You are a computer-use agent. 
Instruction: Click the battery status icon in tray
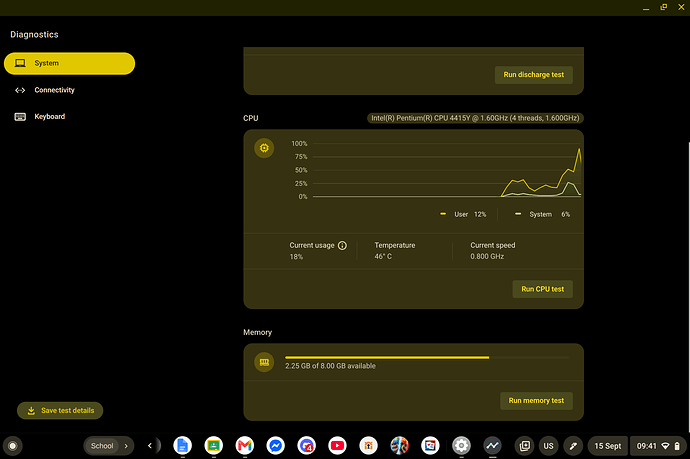click(x=677, y=446)
